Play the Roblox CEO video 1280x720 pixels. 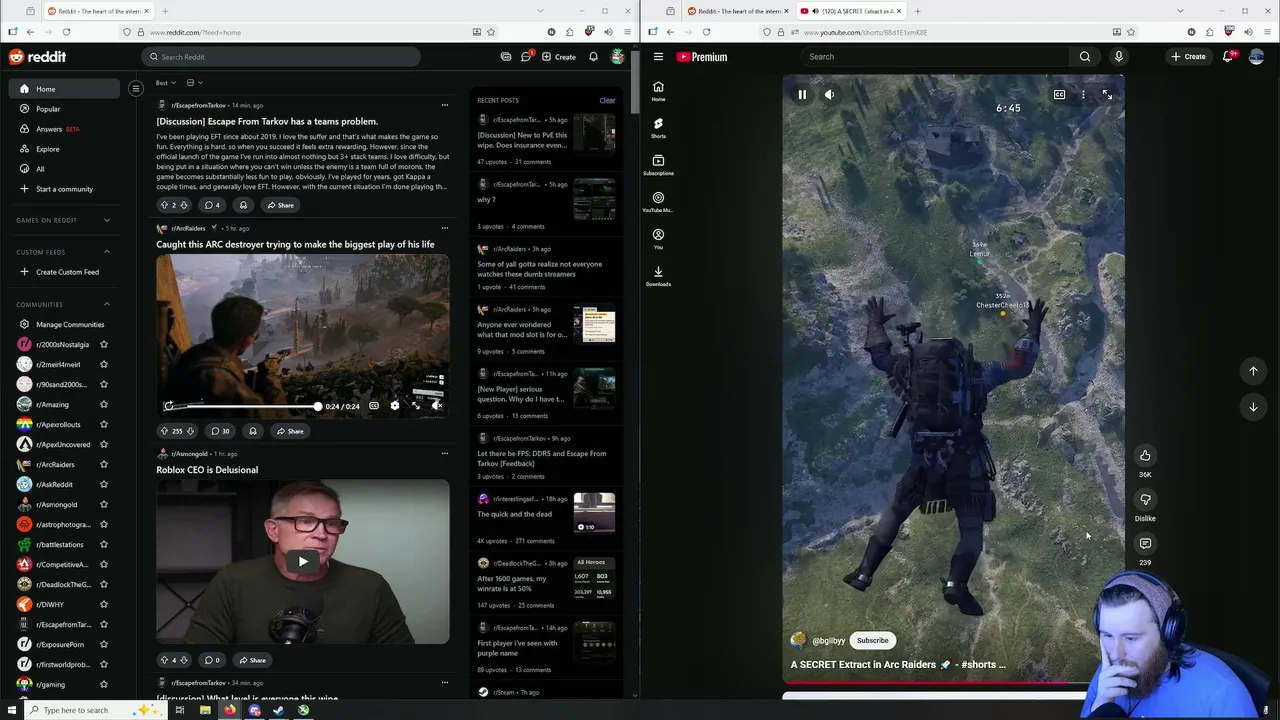(303, 561)
